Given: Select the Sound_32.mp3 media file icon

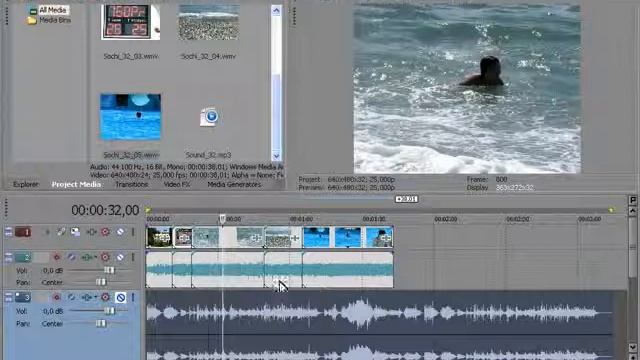Looking at the screenshot, I should [x=209, y=117].
